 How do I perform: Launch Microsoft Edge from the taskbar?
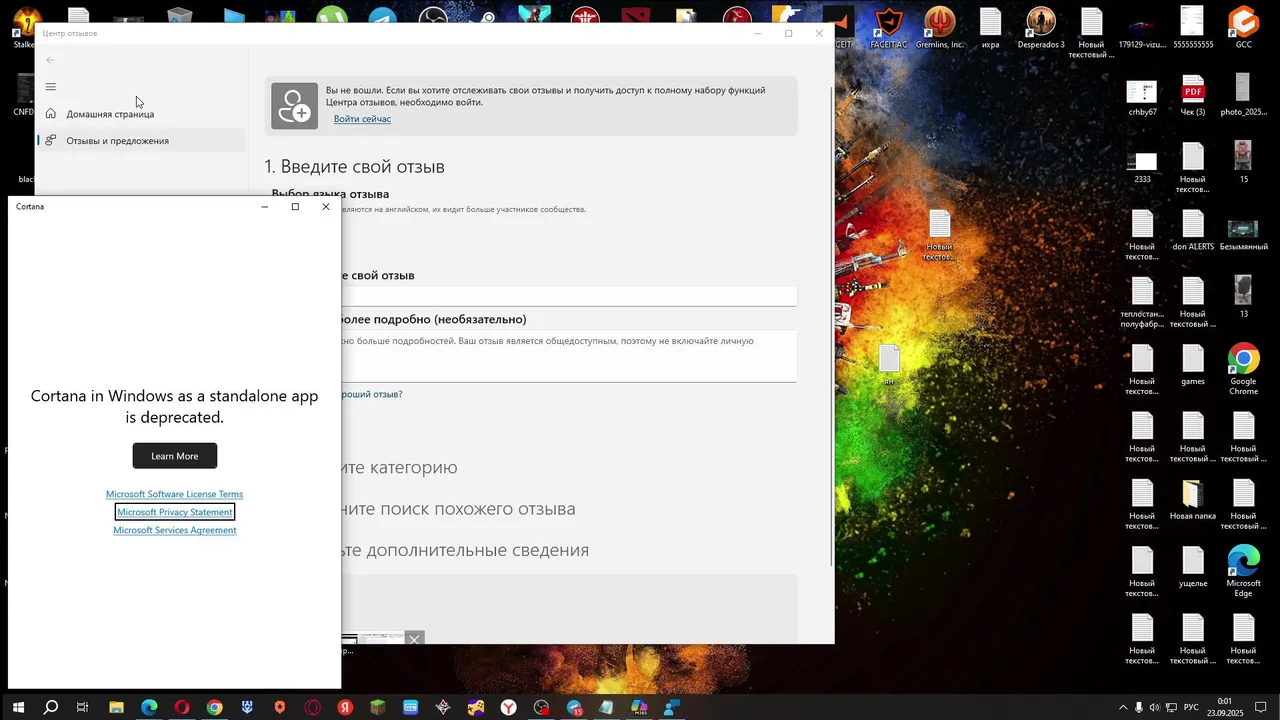pos(149,707)
